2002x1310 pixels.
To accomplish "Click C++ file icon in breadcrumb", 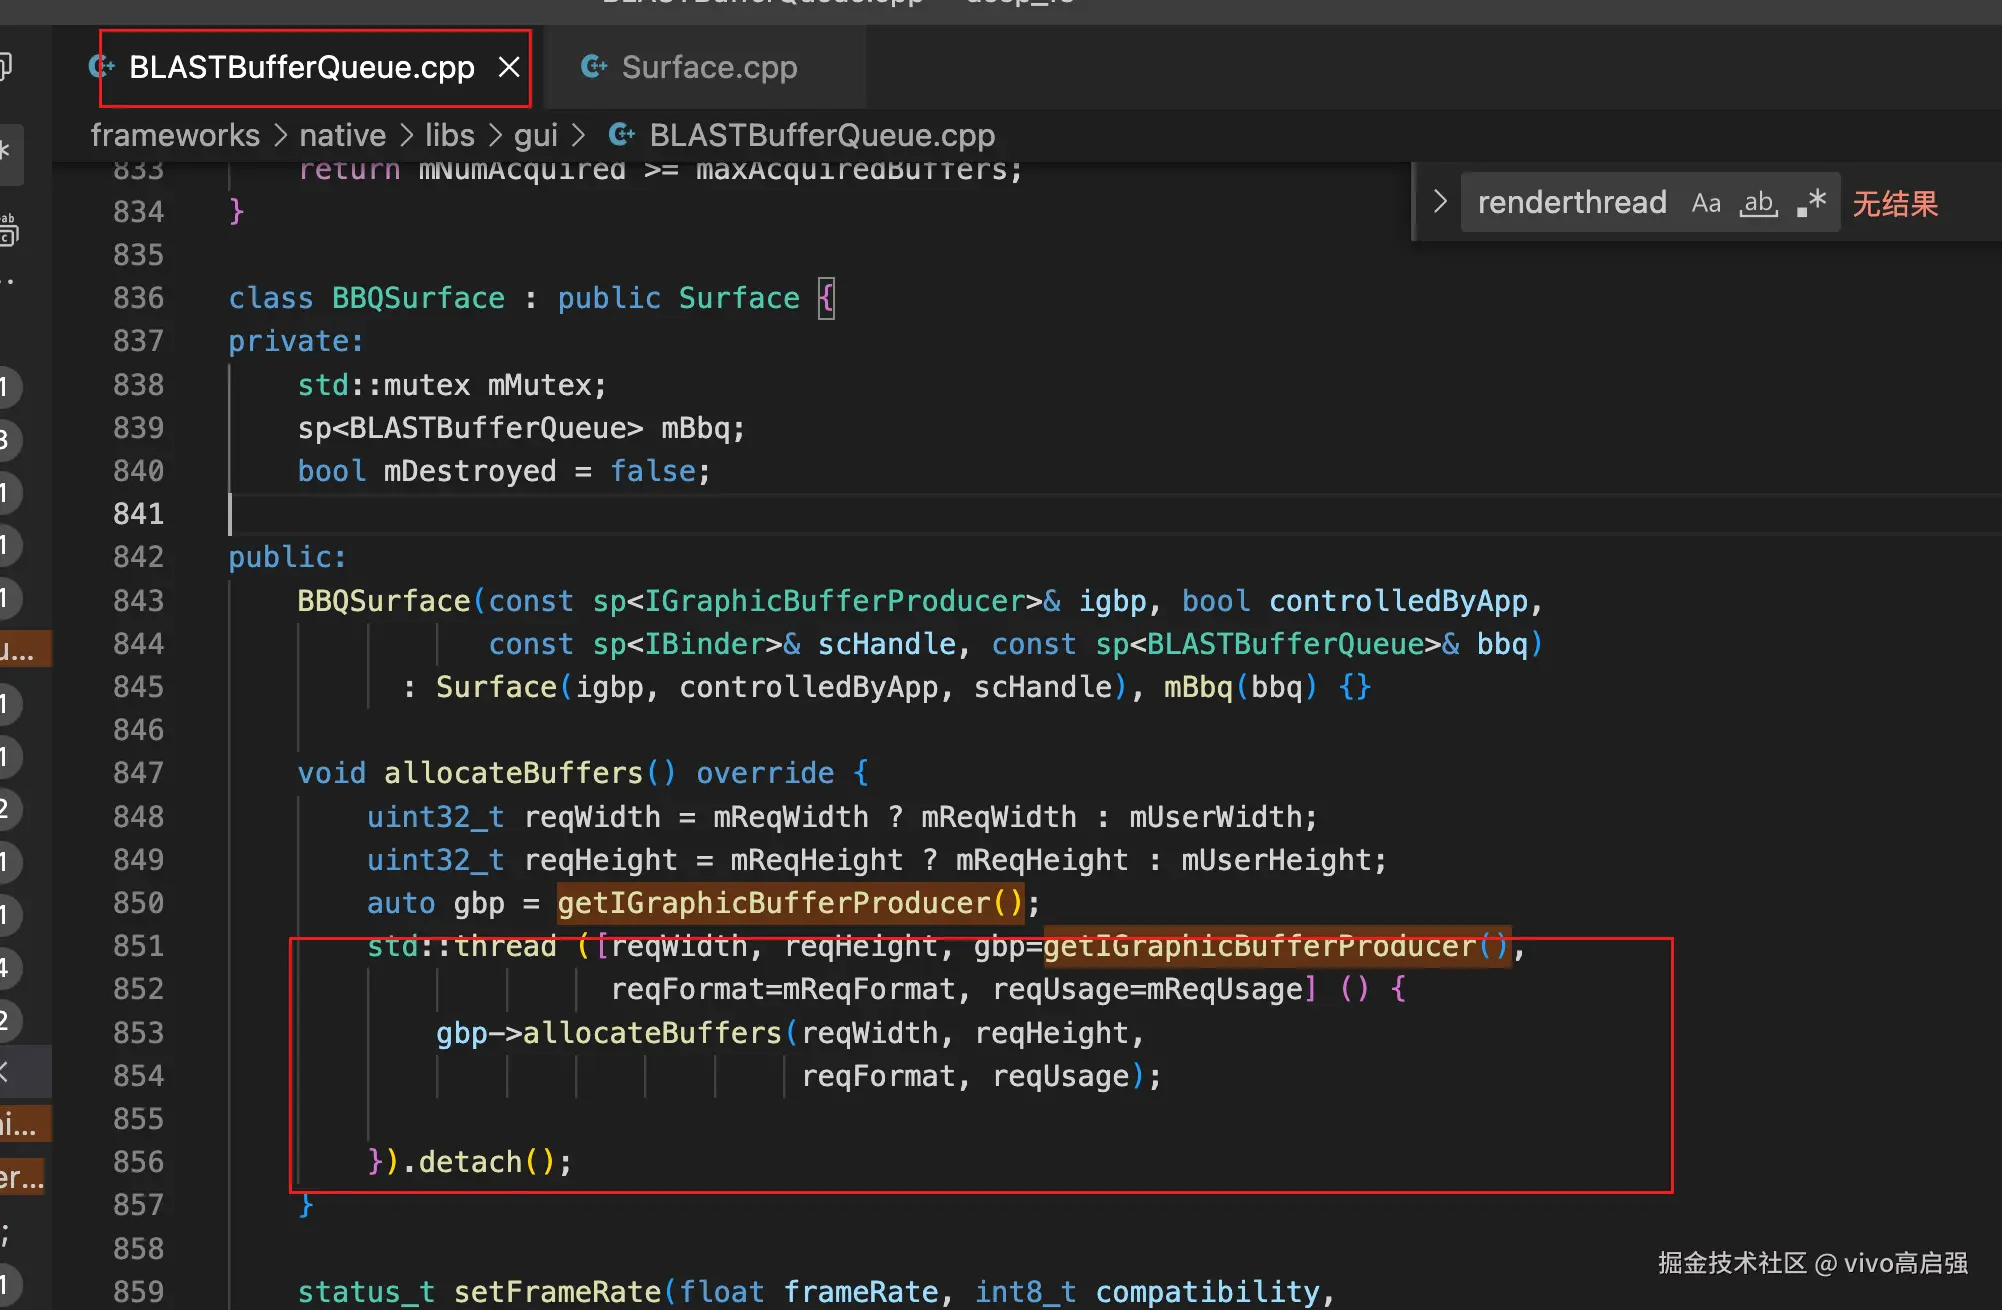I will [x=621, y=135].
